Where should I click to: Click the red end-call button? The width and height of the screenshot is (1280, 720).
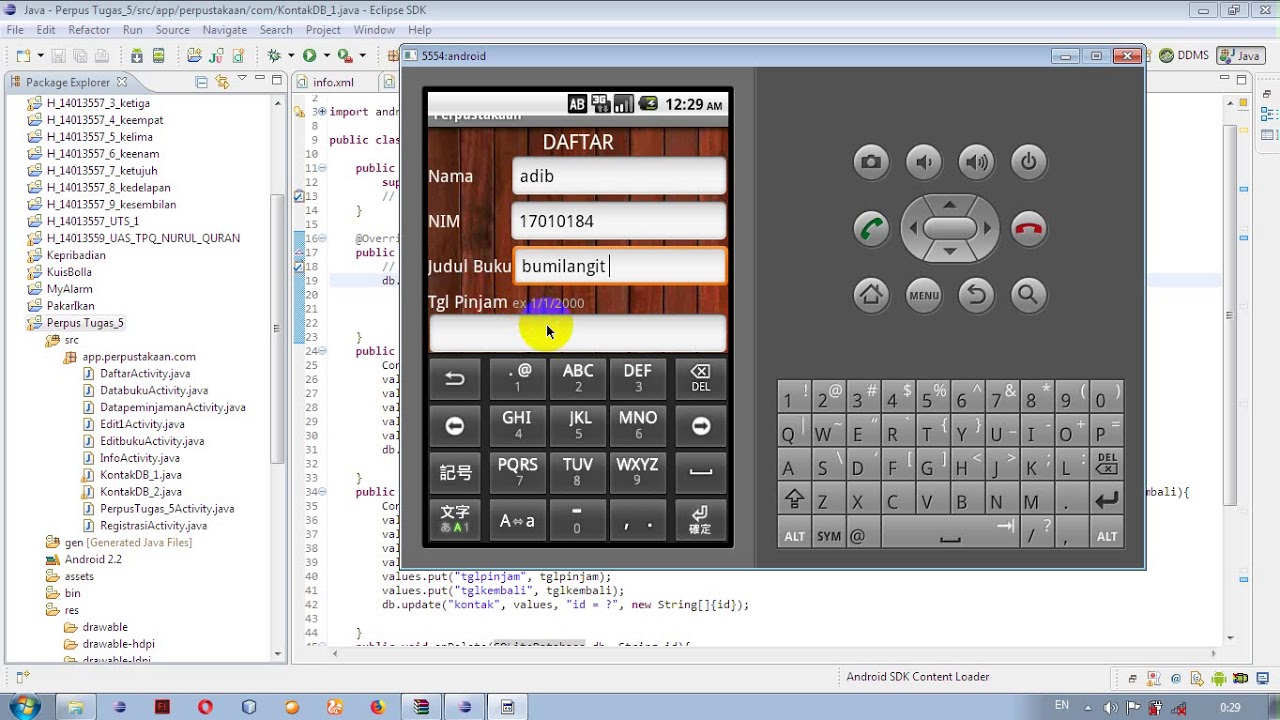[1029, 229]
